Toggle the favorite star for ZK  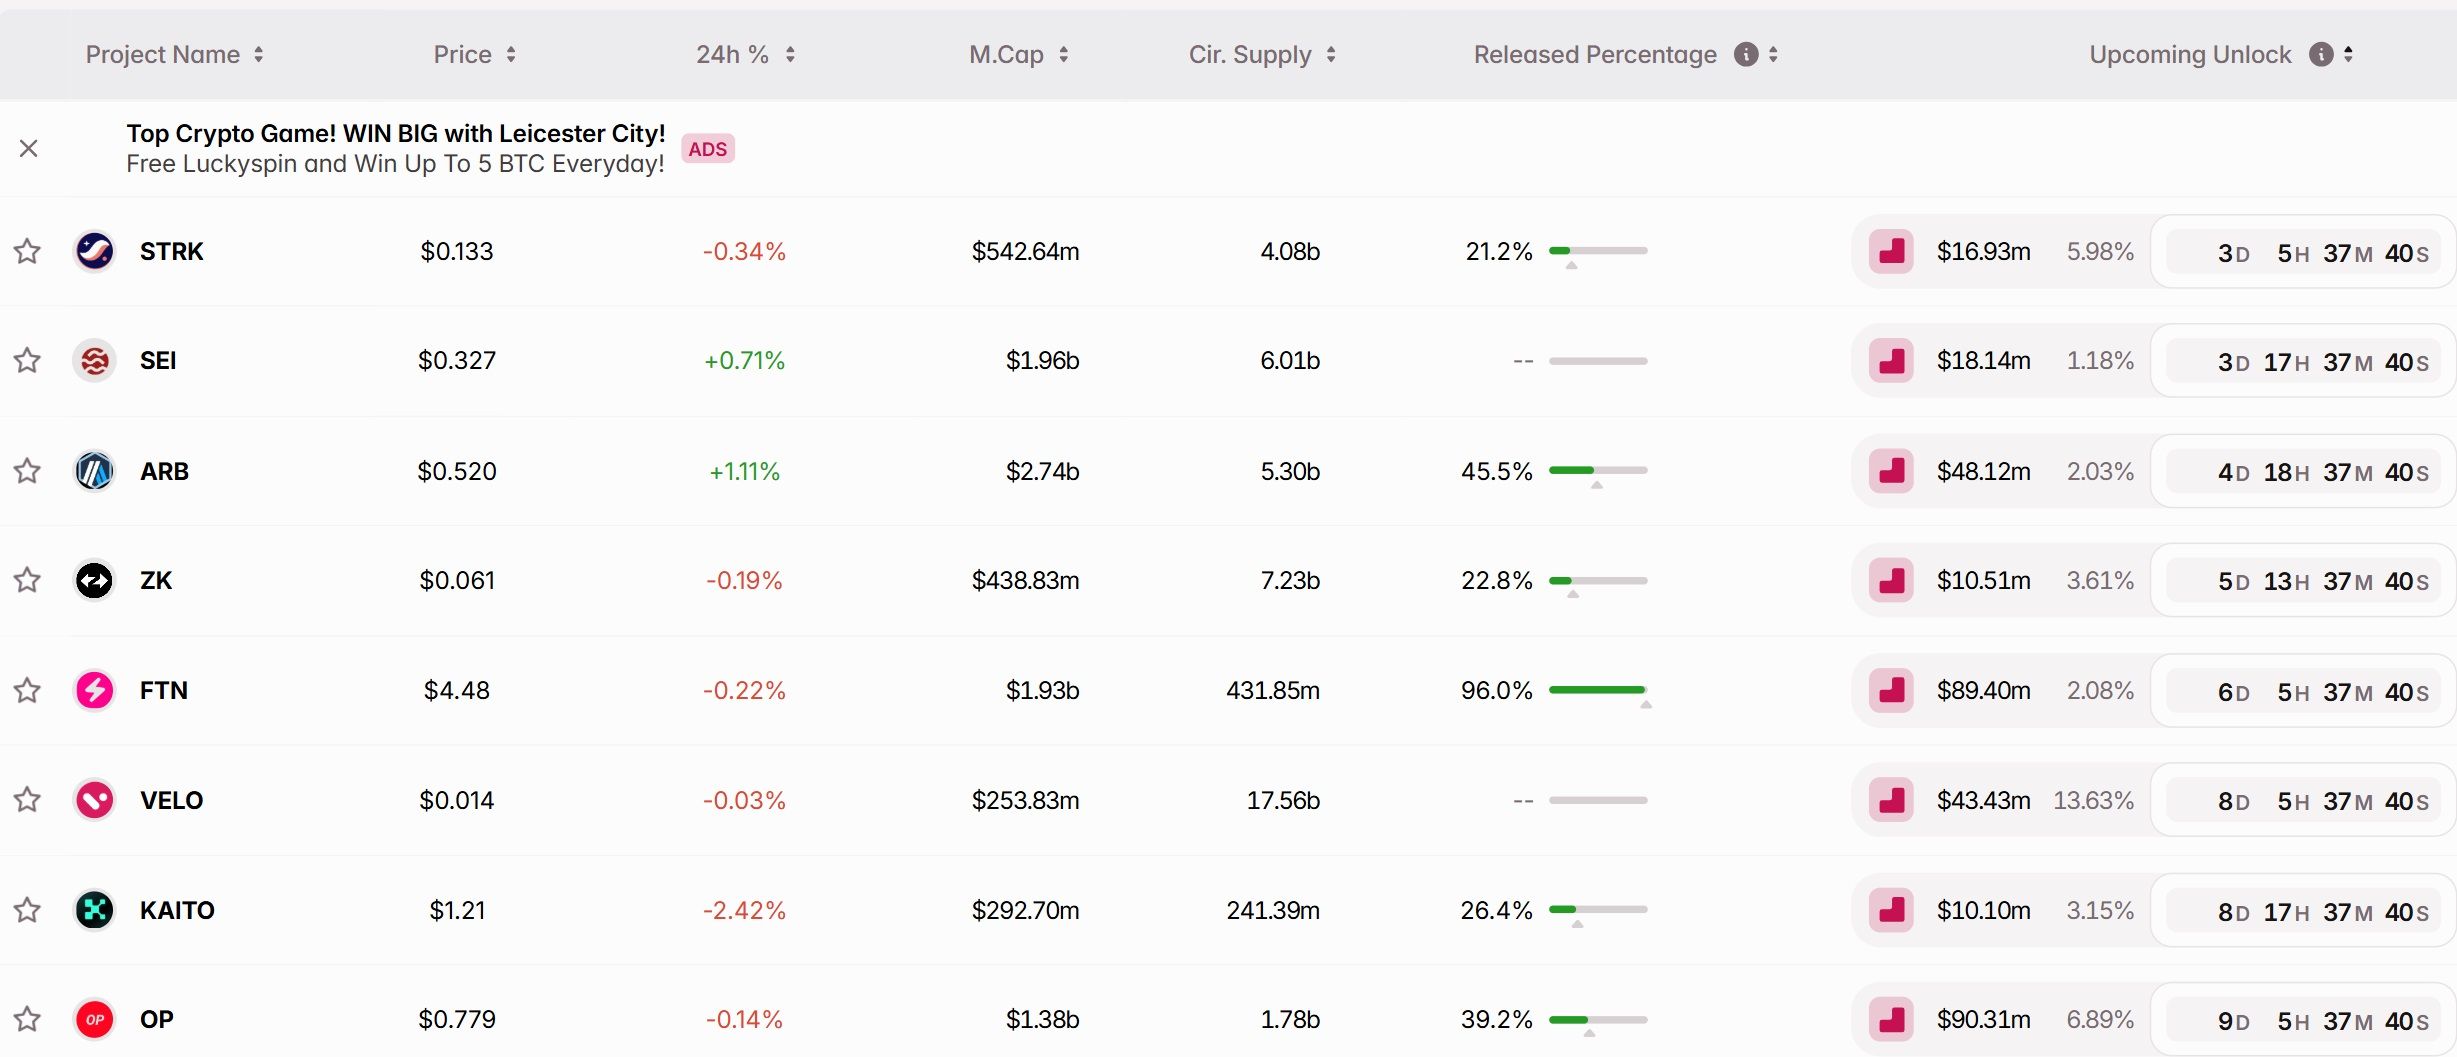pyautogui.click(x=27, y=580)
